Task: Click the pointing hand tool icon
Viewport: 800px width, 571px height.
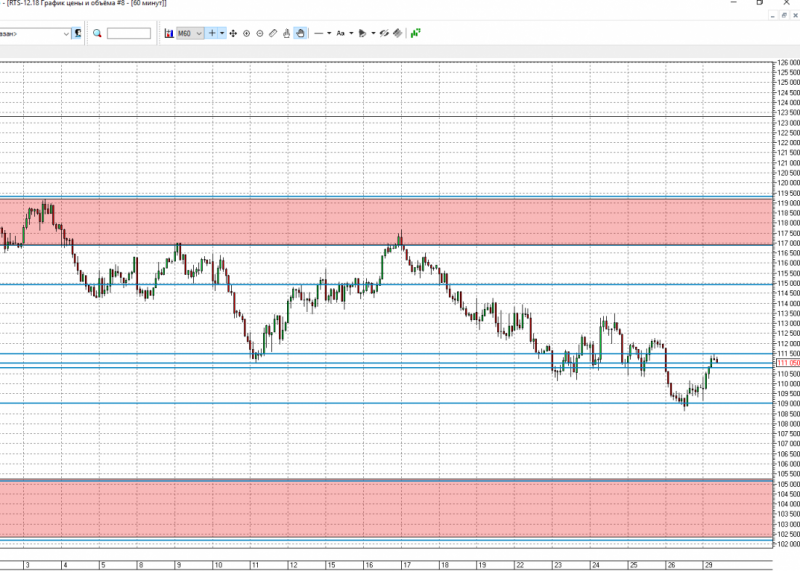Action: click(x=286, y=34)
